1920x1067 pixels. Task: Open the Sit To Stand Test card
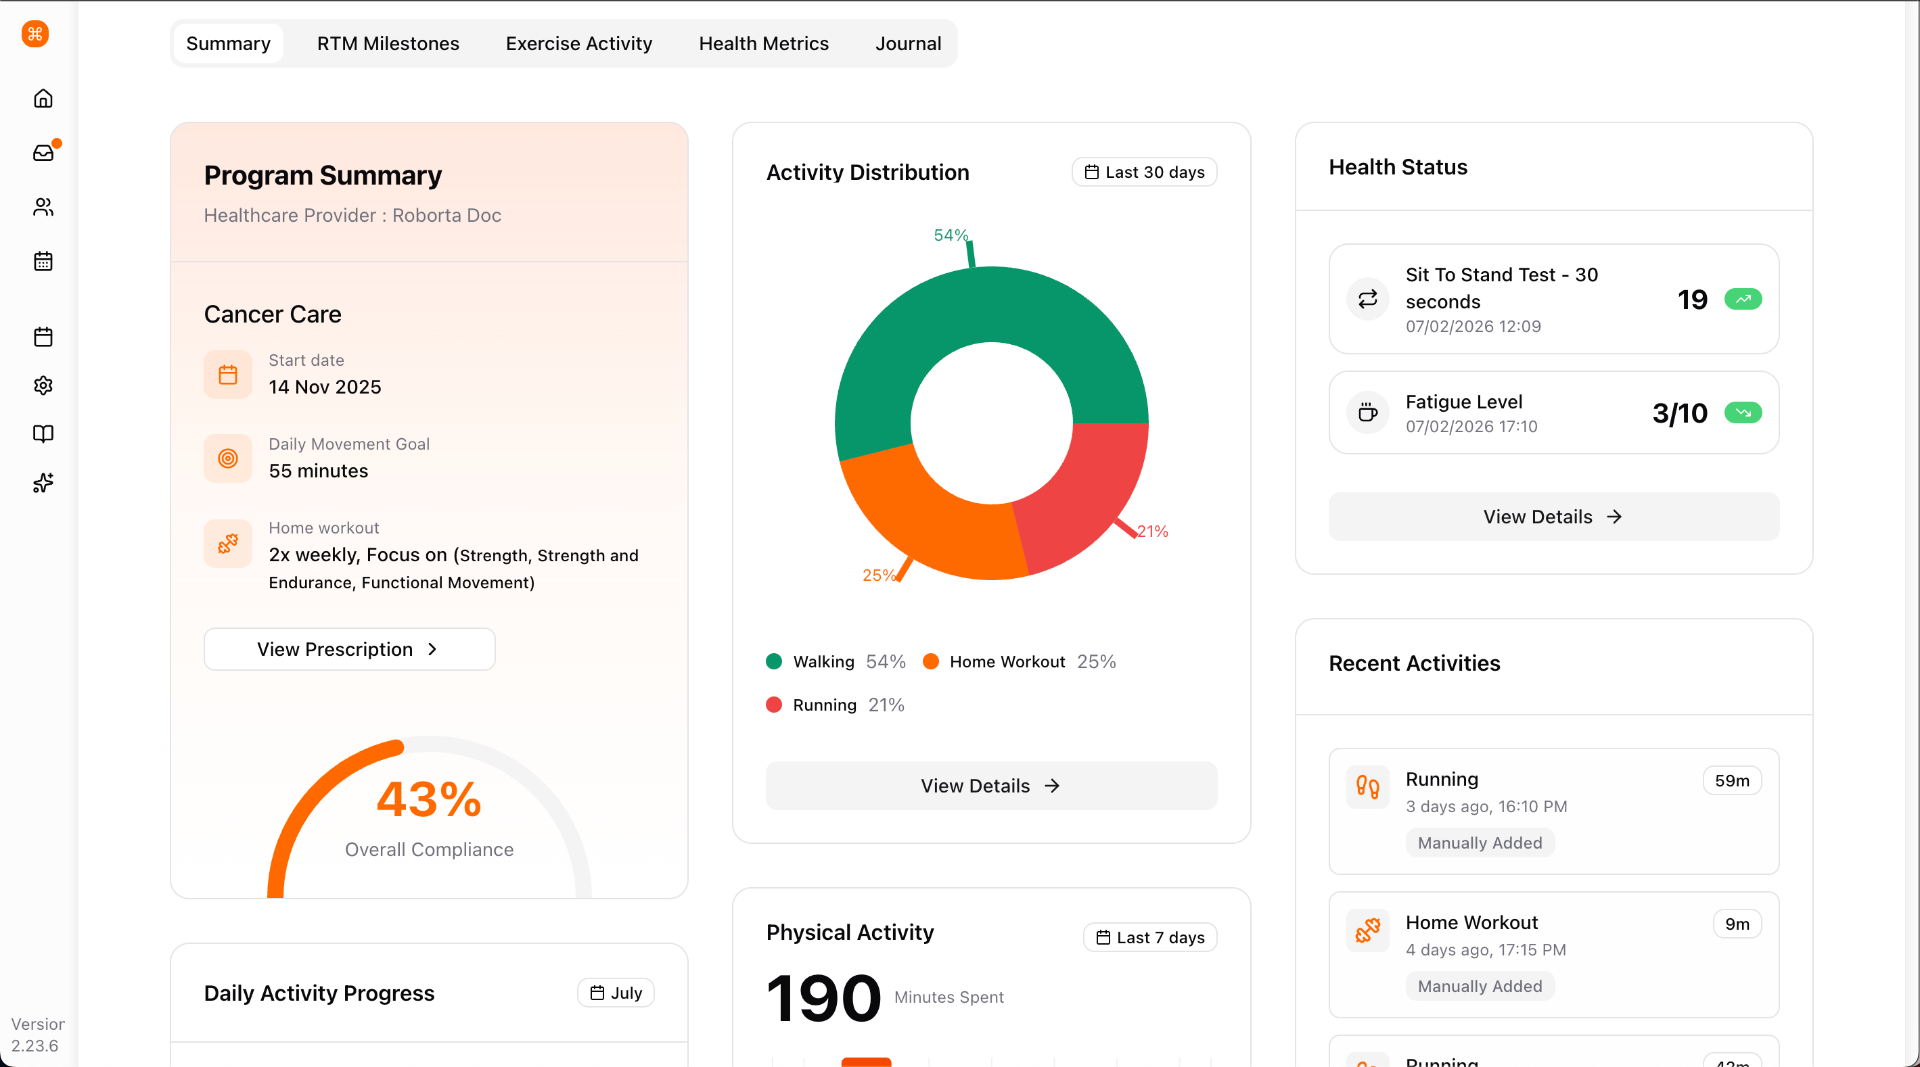click(x=1553, y=299)
